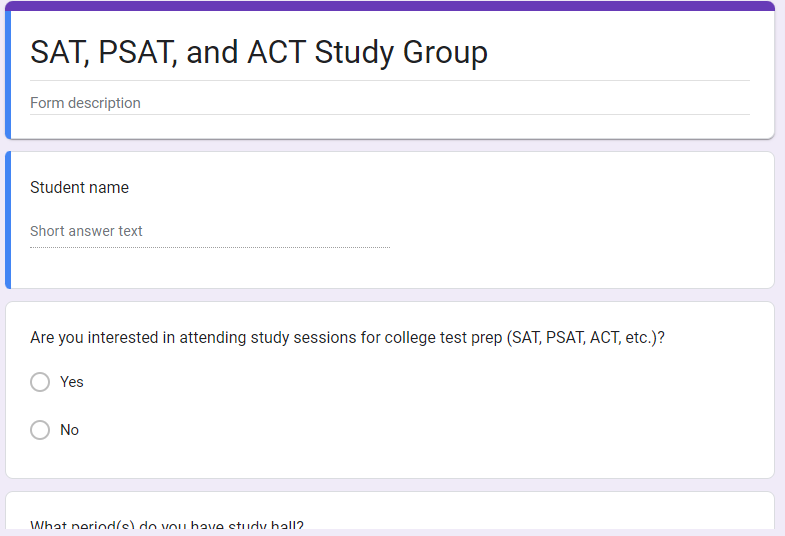Click the Student name question title
The image size is (785, 536).
point(80,187)
